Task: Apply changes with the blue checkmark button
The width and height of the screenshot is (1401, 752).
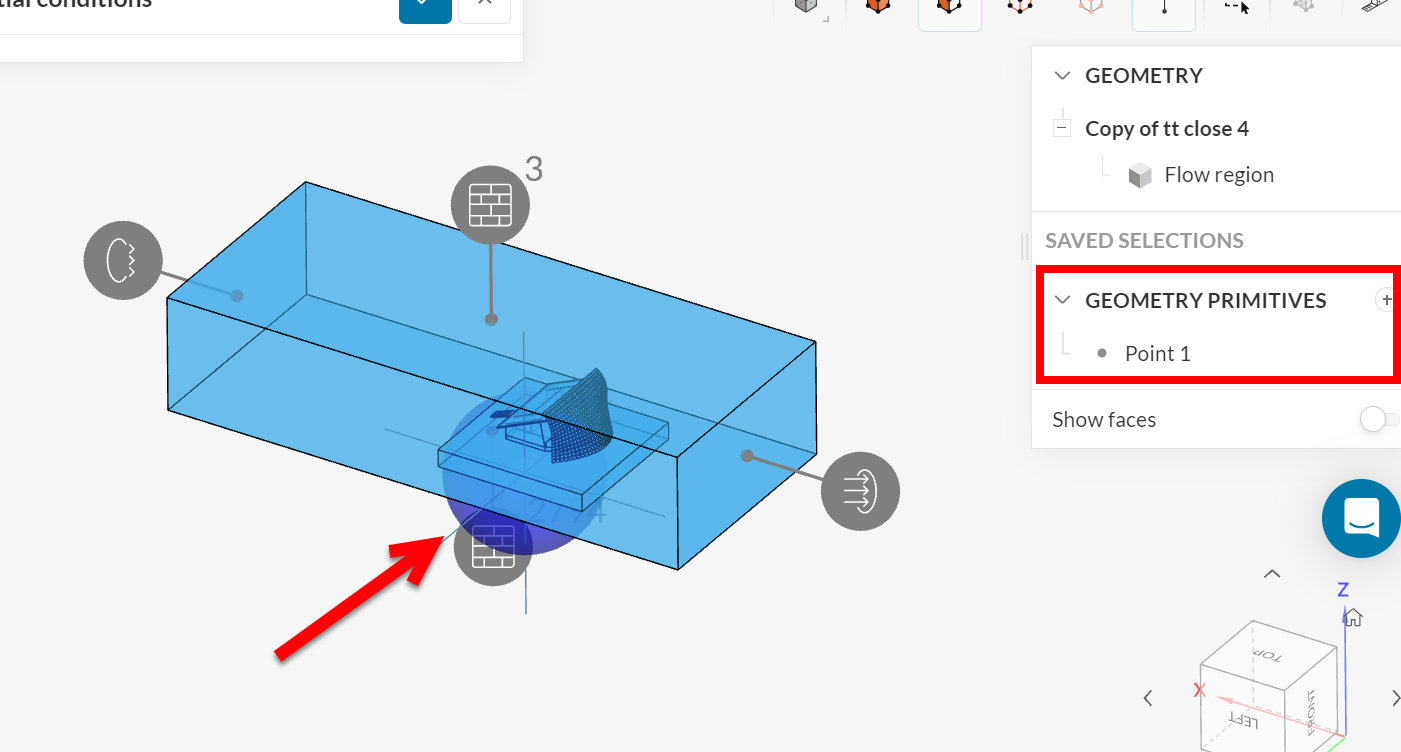Action: coord(425,11)
